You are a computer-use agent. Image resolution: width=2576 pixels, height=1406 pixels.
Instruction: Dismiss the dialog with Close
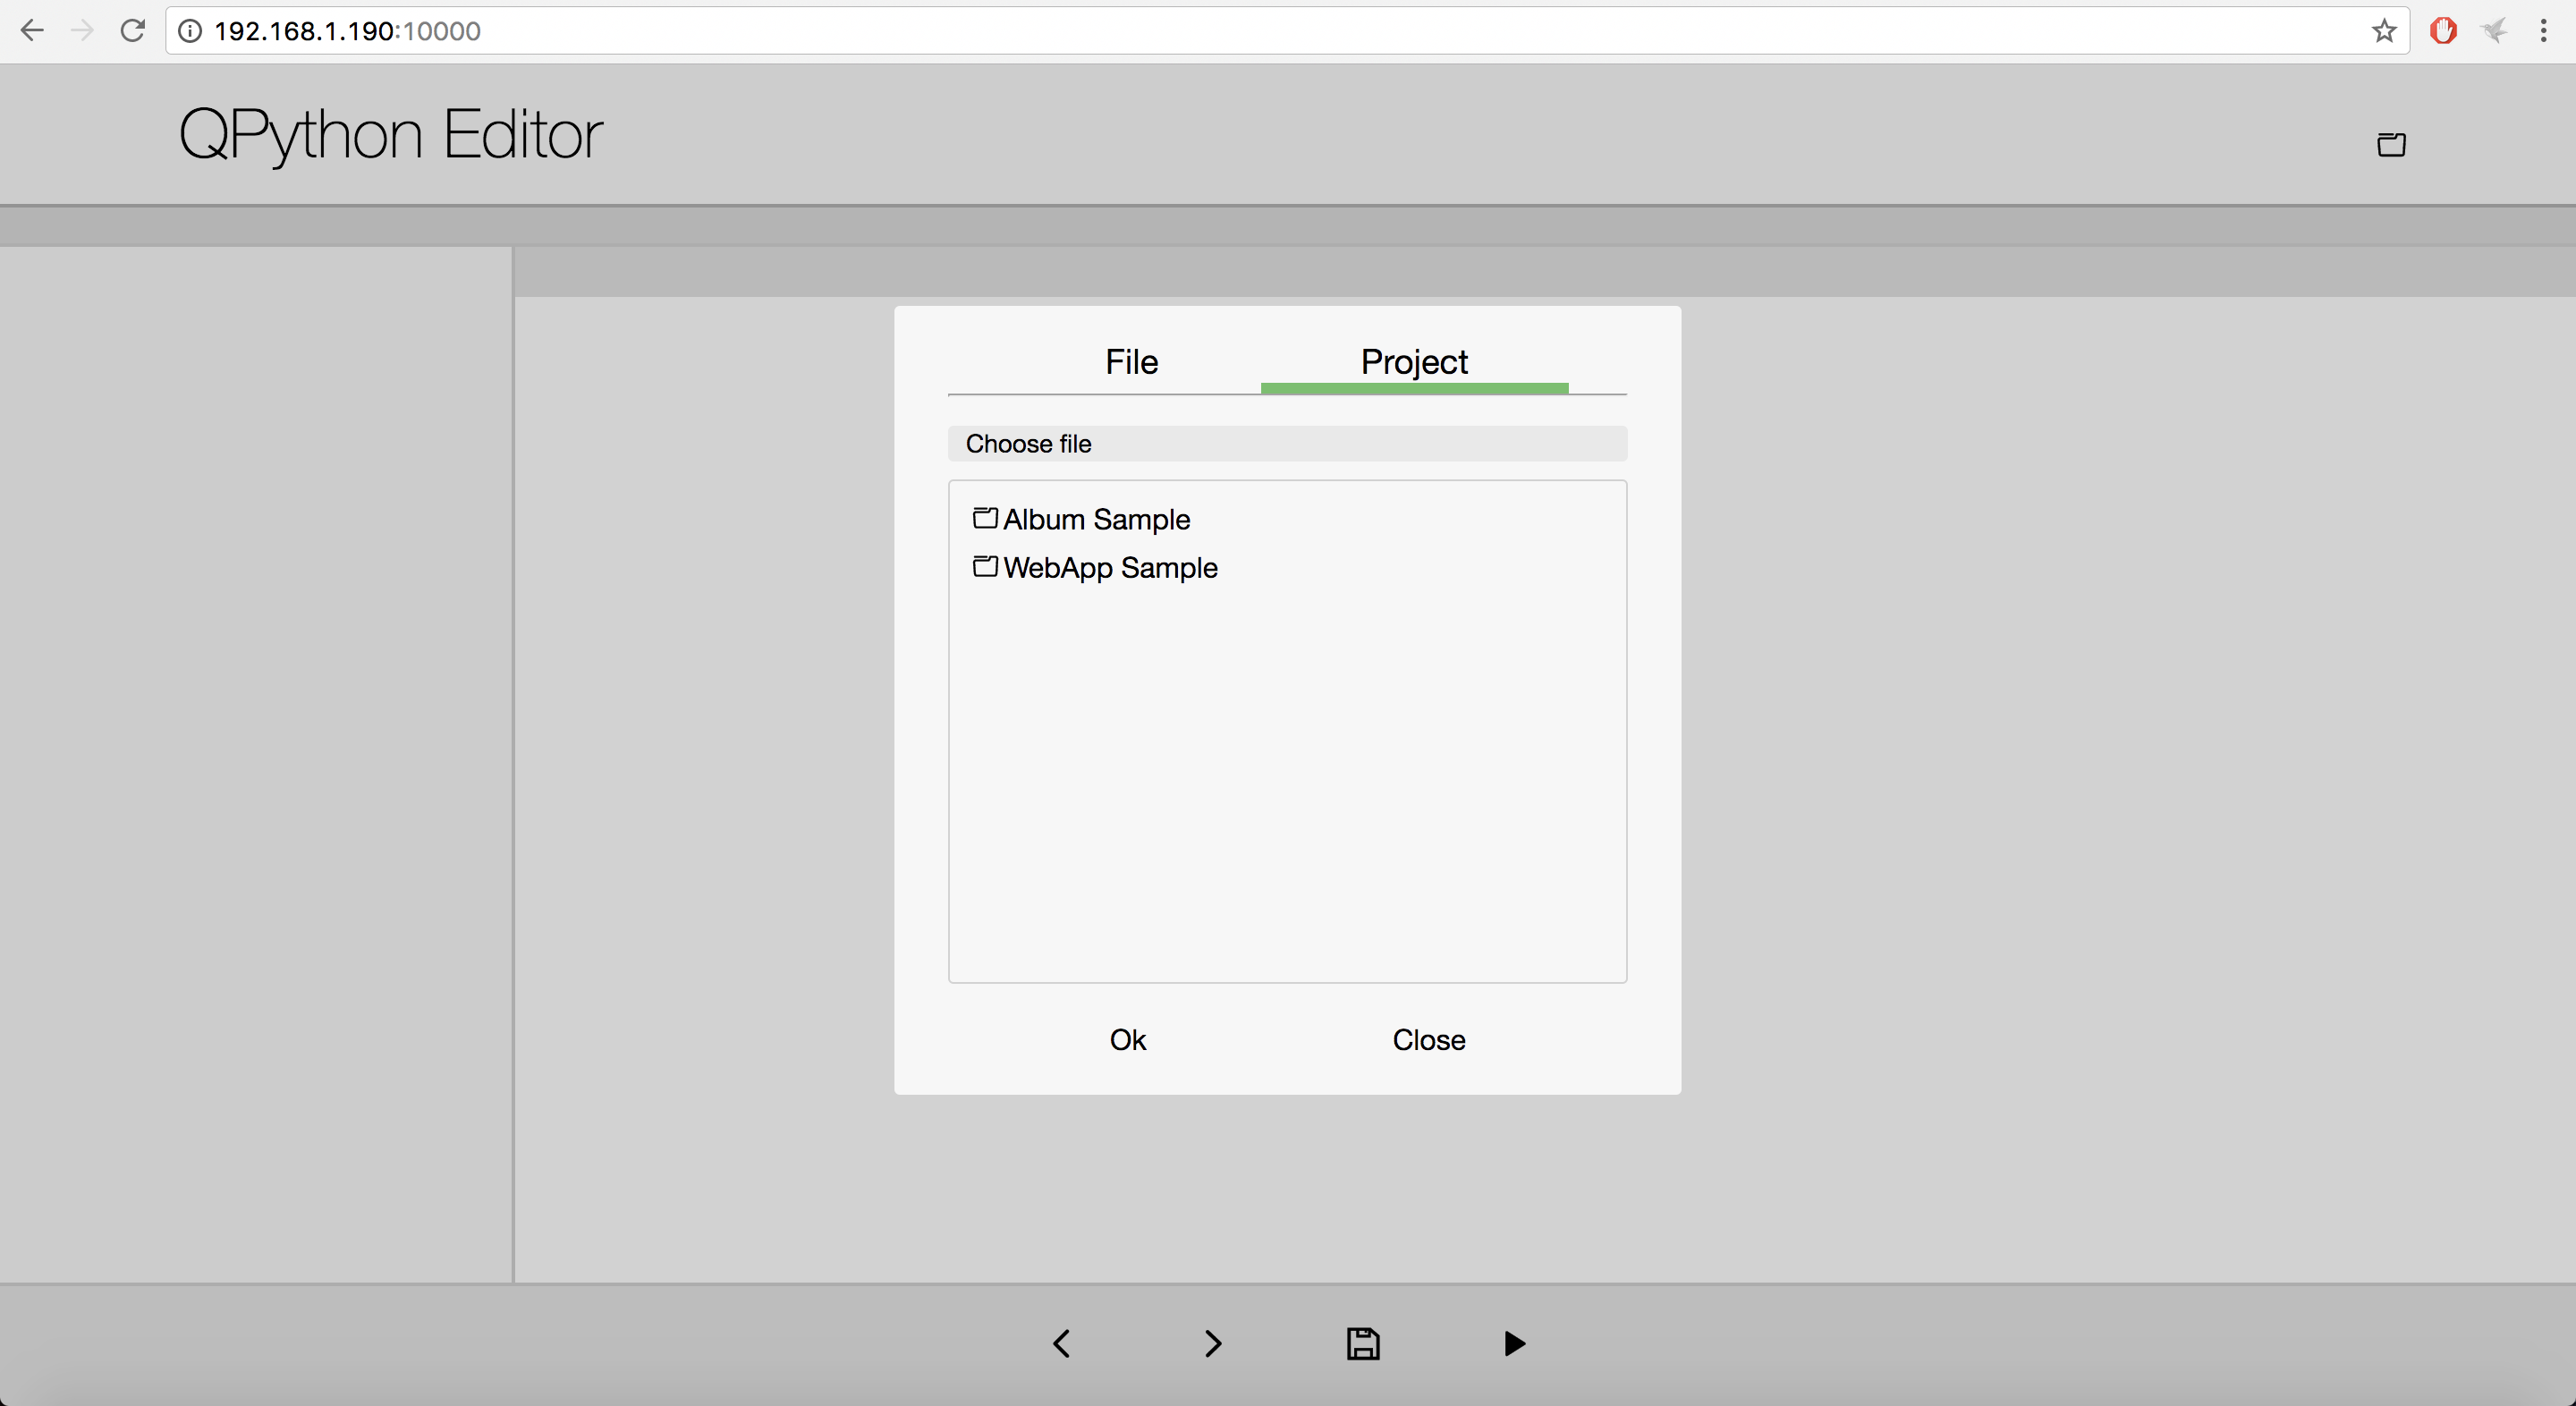pyautogui.click(x=1428, y=1039)
